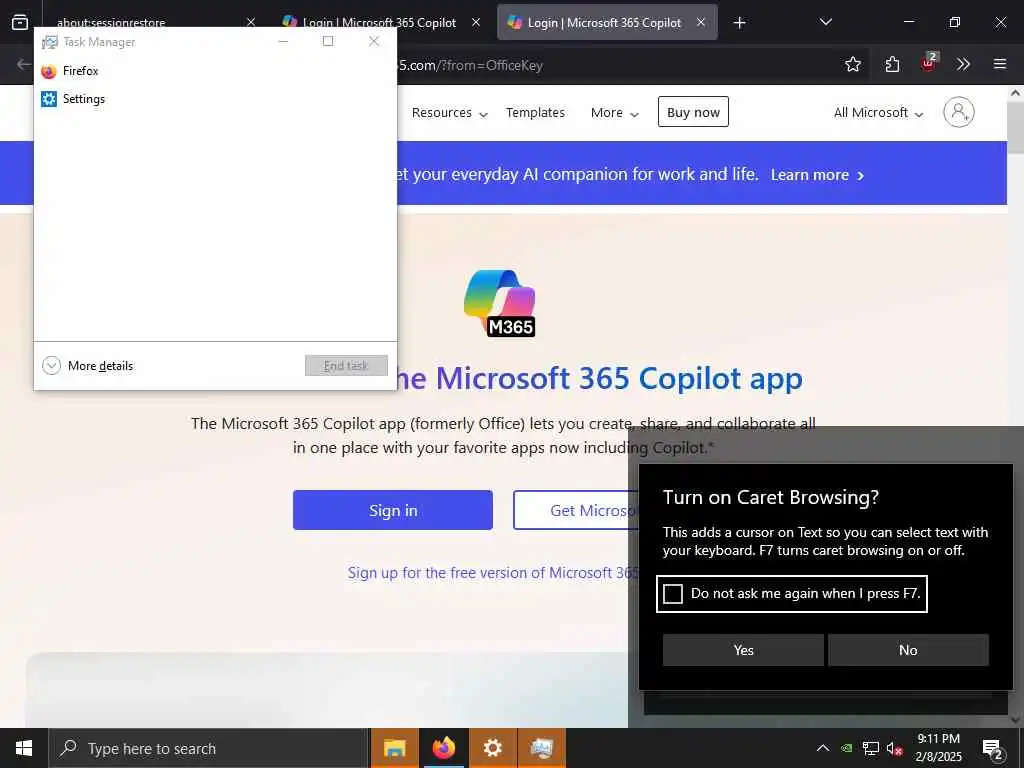Check Do not ask me again checkbox

coord(673,594)
